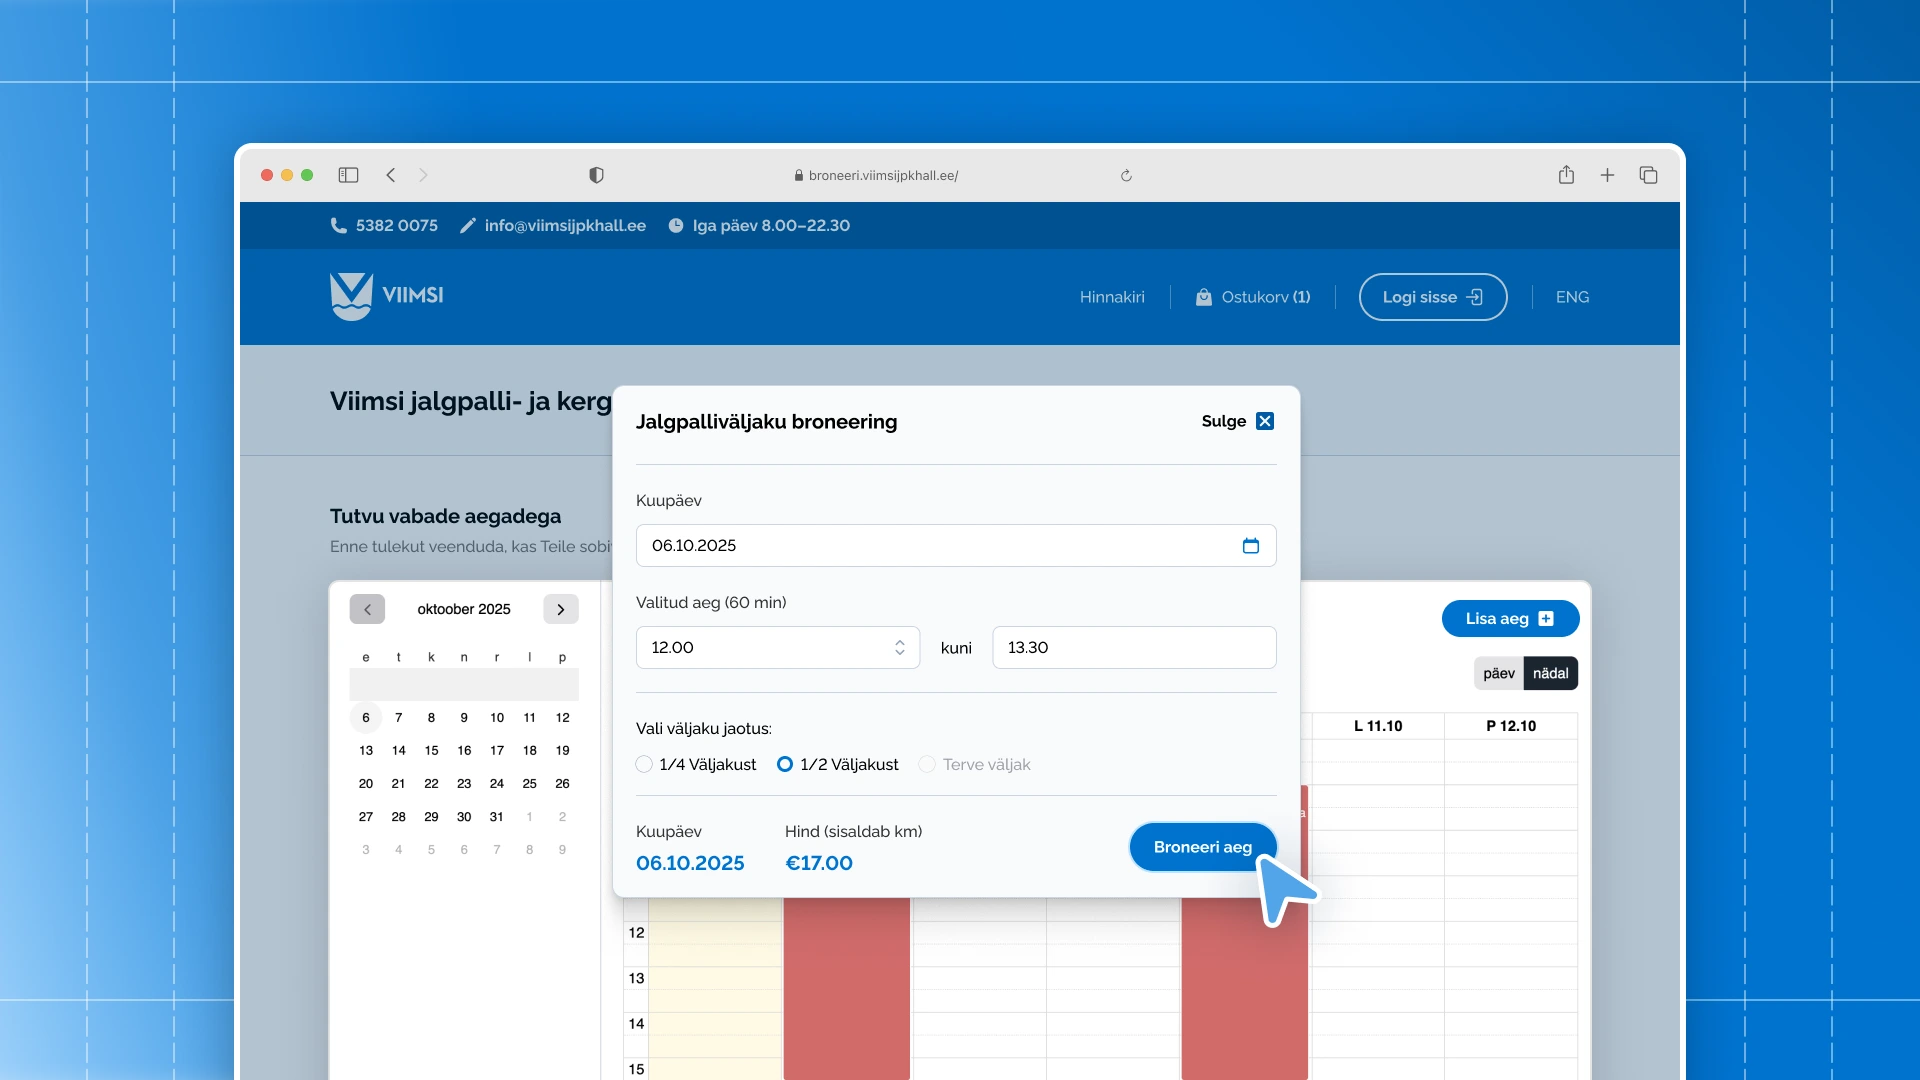Click the plus icon on Lisa aeg button
The image size is (1920, 1080).
point(1545,618)
